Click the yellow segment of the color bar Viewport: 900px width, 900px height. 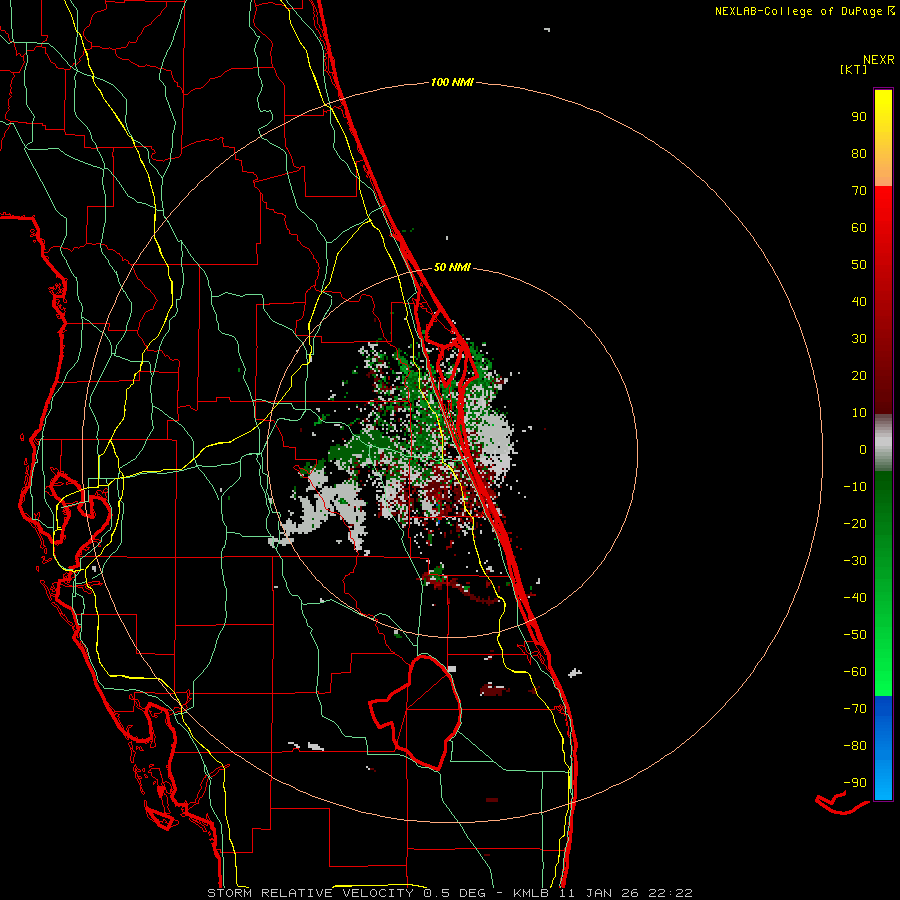click(883, 138)
